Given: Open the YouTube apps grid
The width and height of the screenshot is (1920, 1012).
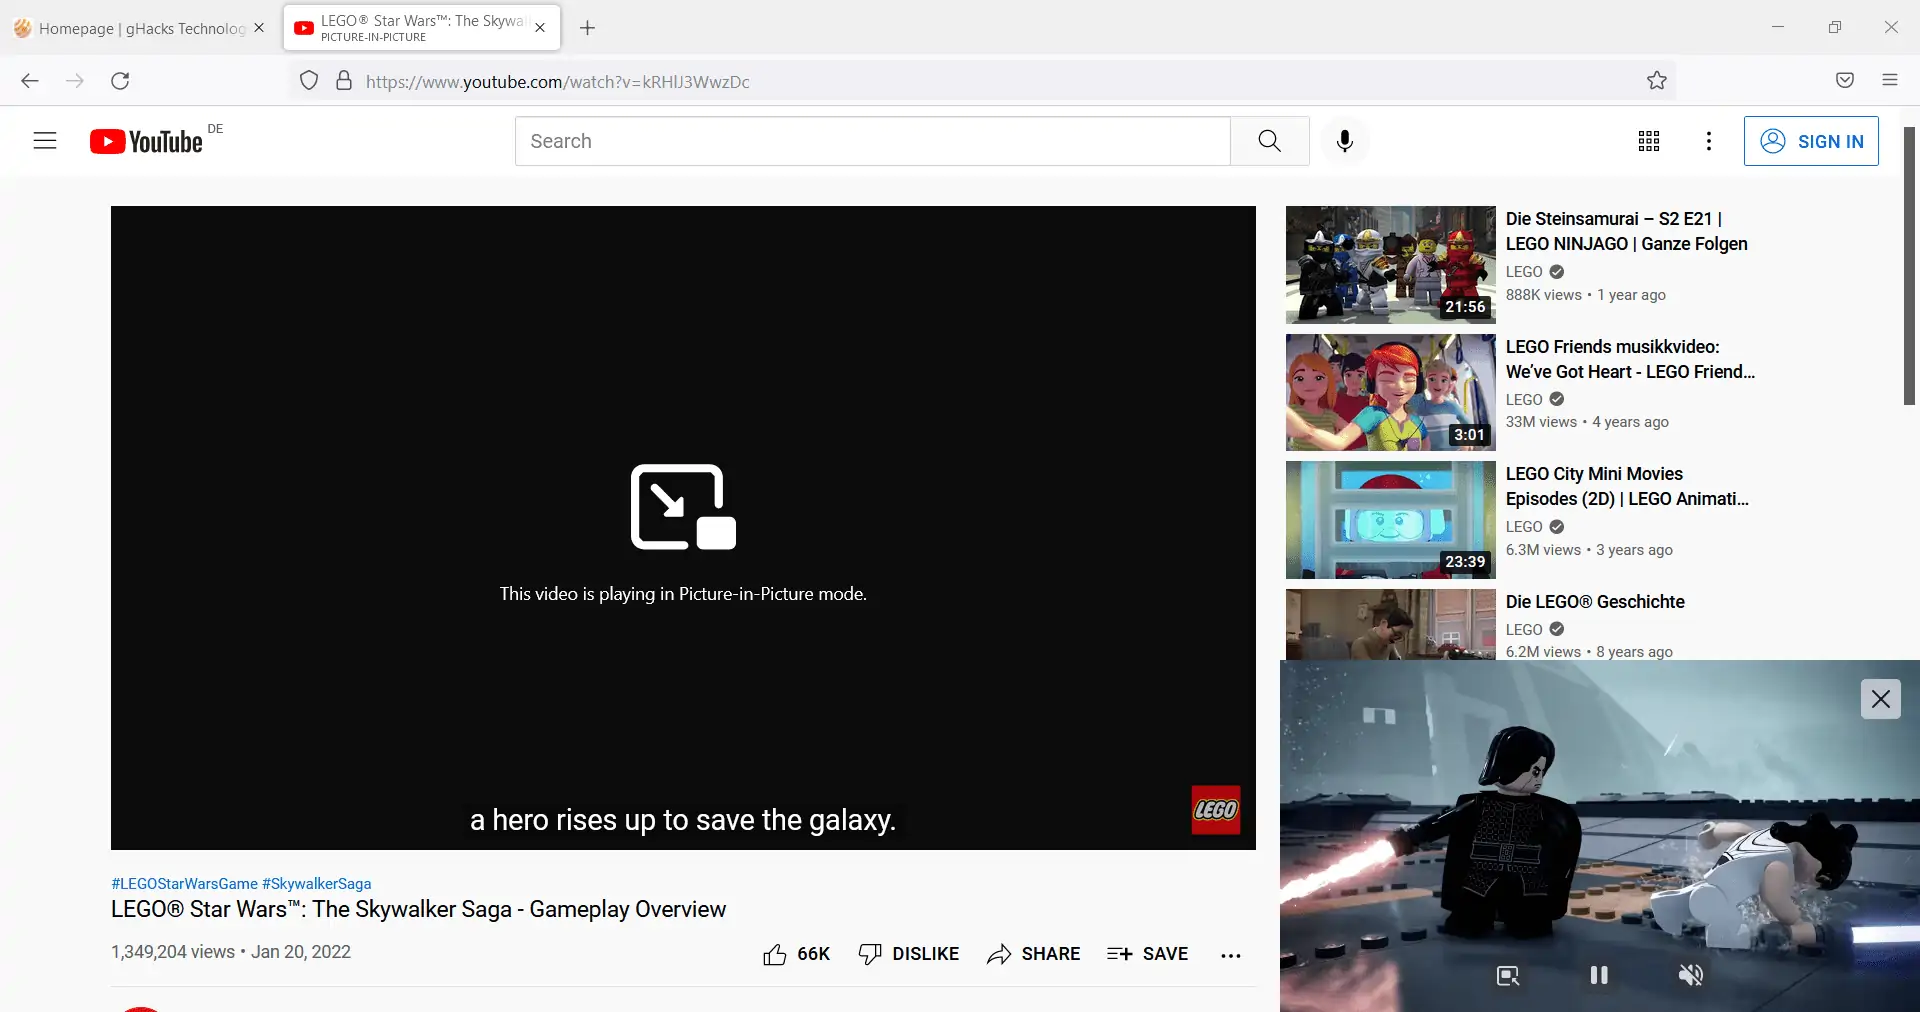Looking at the screenshot, I should click(x=1649, y=141).
